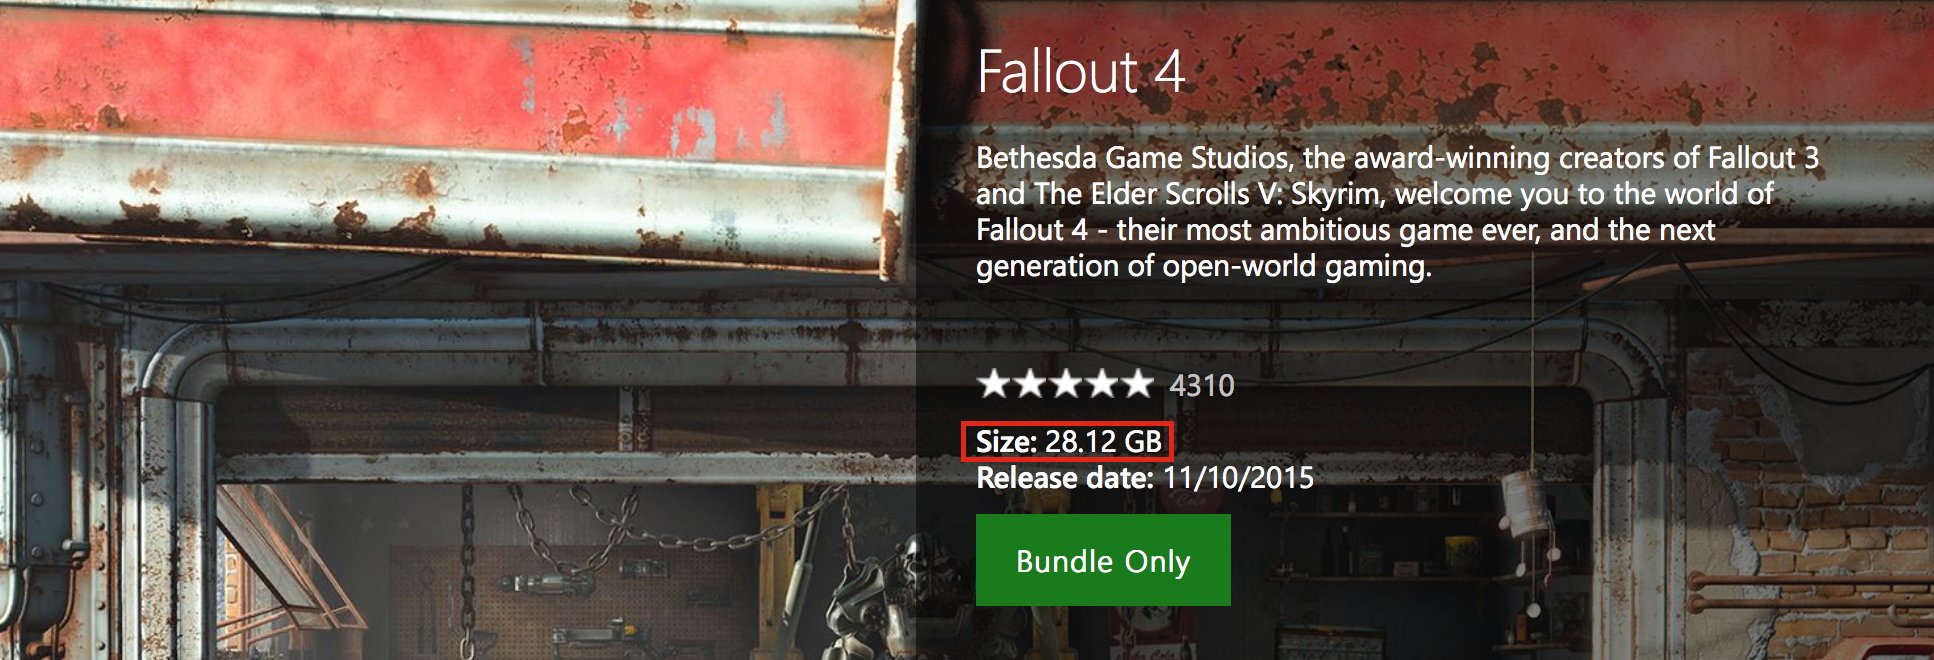
Task: Click the 11/10/2015 date value
Action: click(1238, 478)
